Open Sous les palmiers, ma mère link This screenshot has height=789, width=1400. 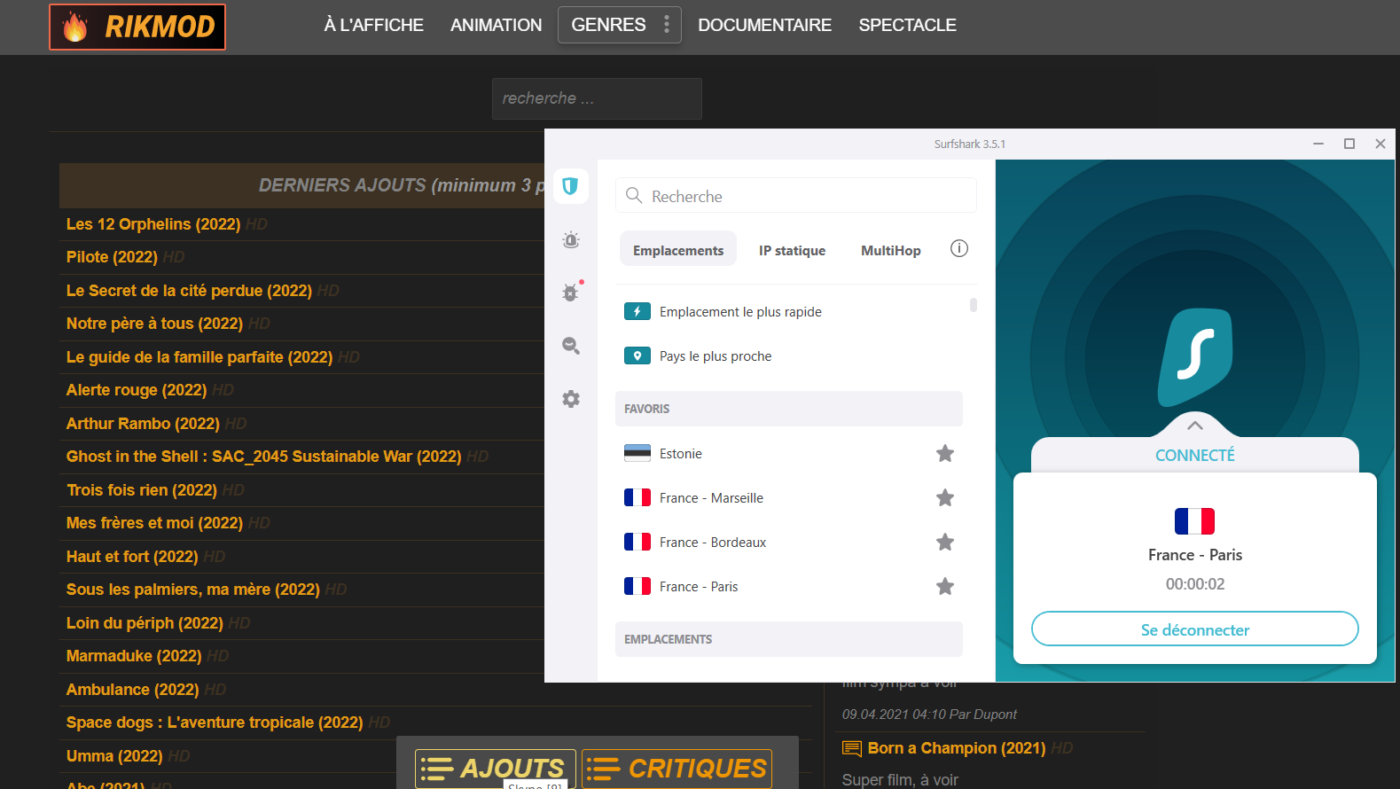(x=193, y=589)
